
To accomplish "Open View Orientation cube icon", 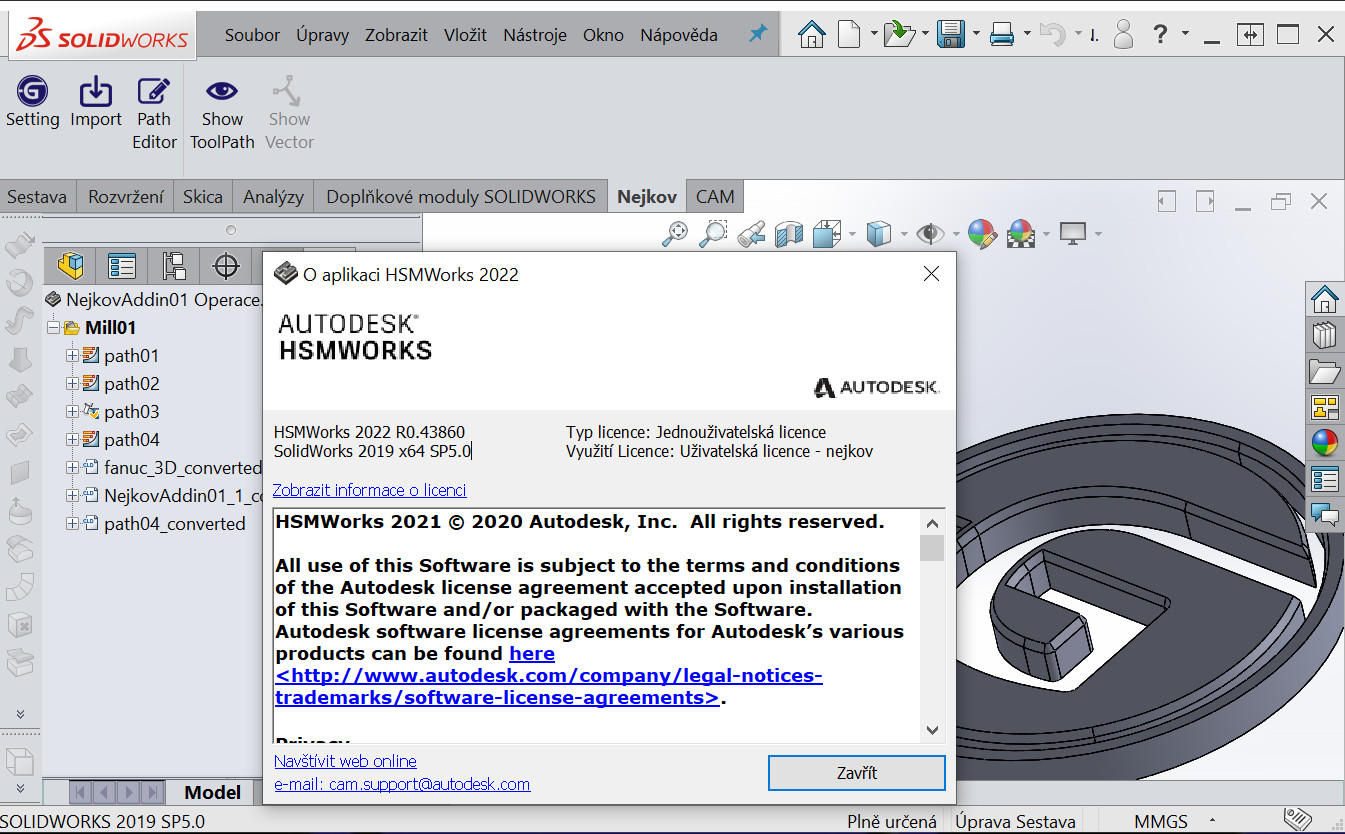I will tap(825, 234).
